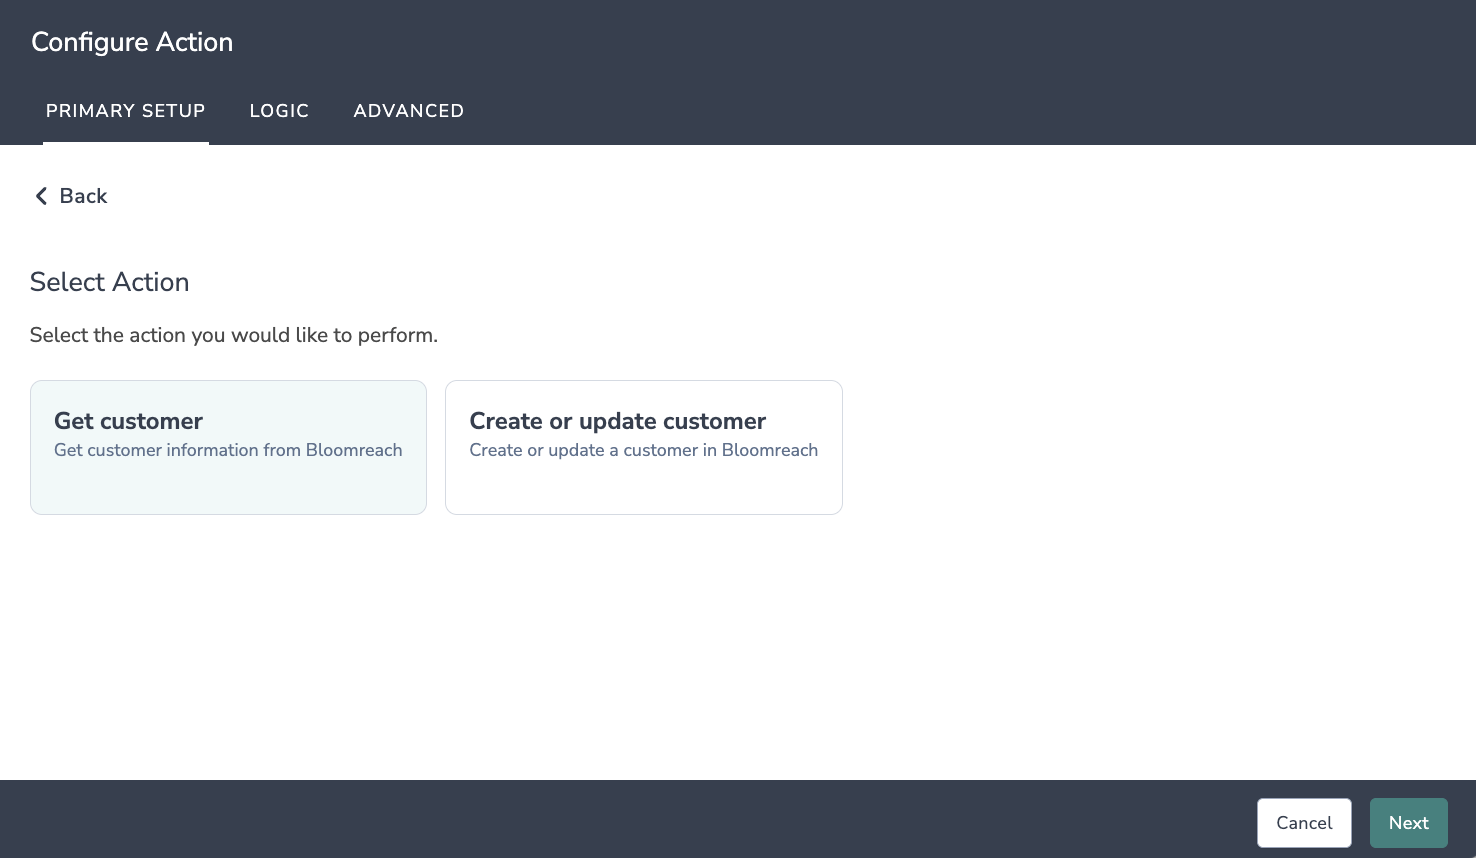Click the "Create or update customer" bold title
Viewport: 1476px width, 858px height.
[x=617, y=421]
